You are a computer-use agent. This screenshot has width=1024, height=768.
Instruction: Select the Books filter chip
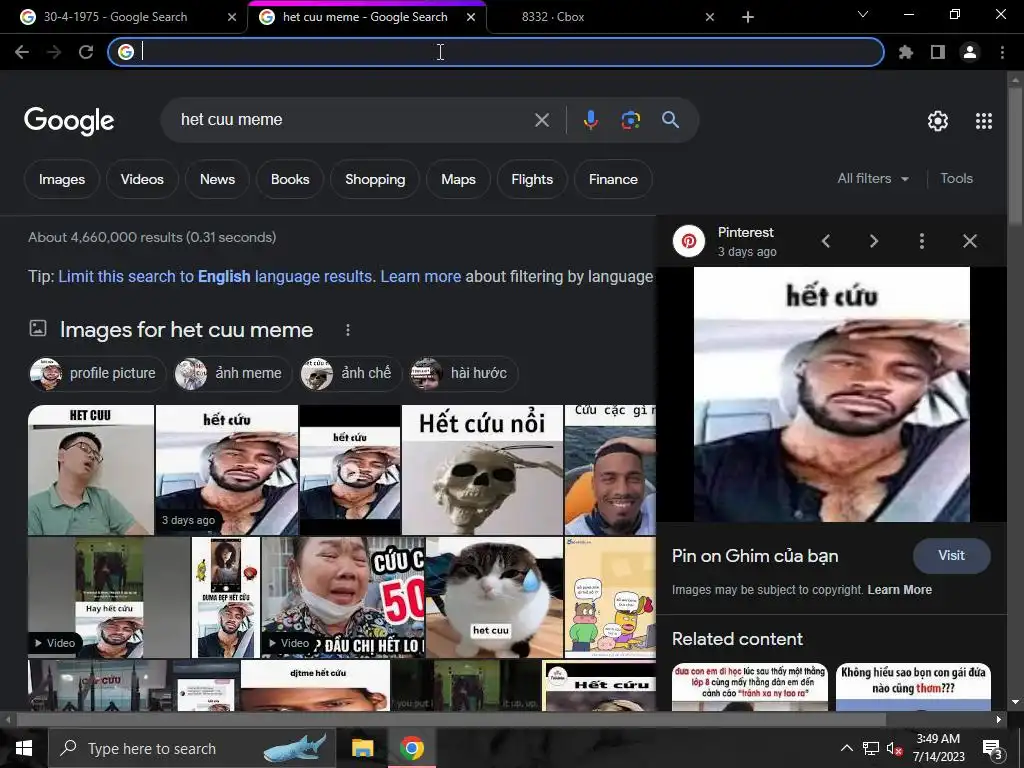290,179
